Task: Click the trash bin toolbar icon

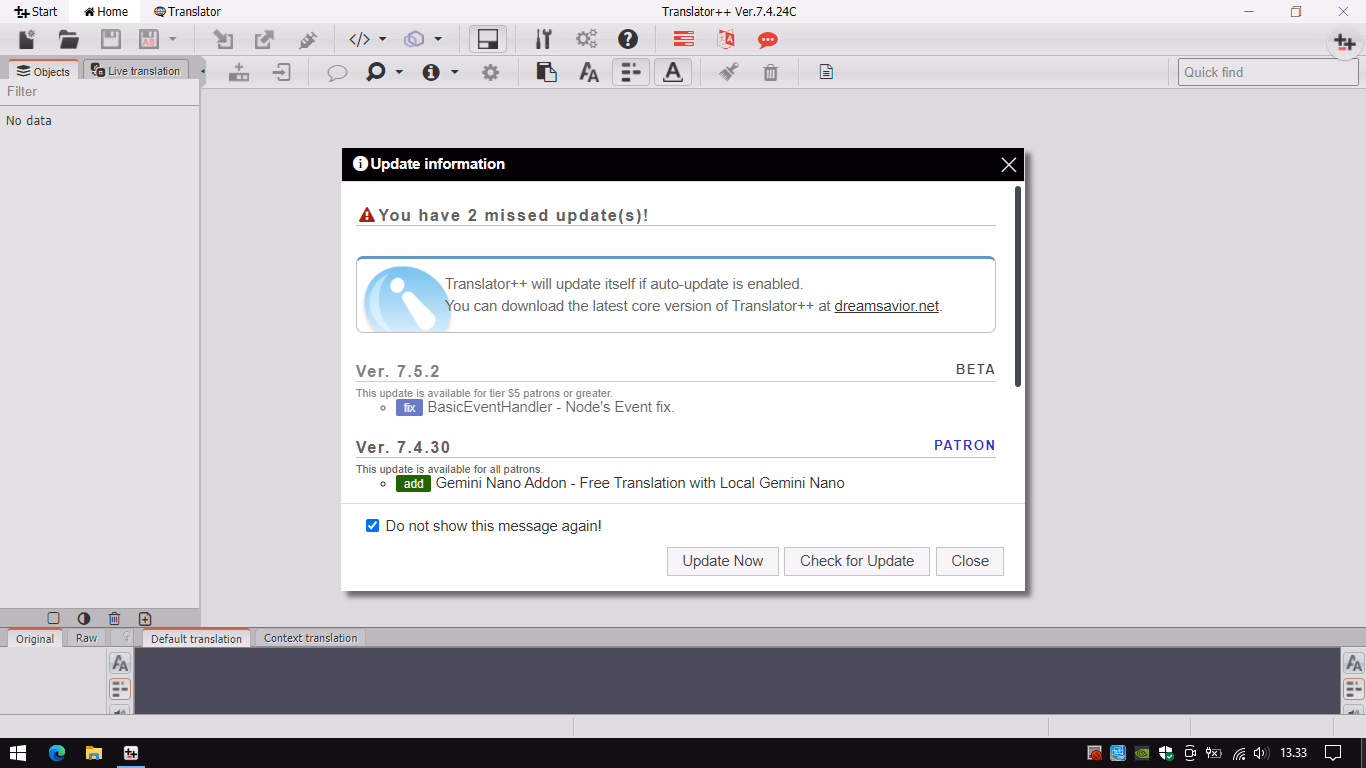Action: click(770, 72)
